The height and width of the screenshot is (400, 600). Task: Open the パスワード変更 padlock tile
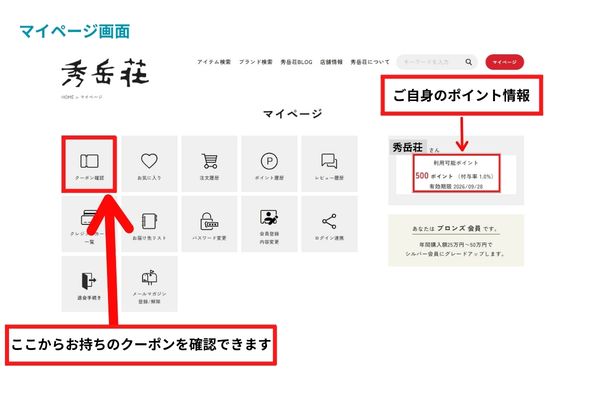pyautogui.click(x=209, y=224)
